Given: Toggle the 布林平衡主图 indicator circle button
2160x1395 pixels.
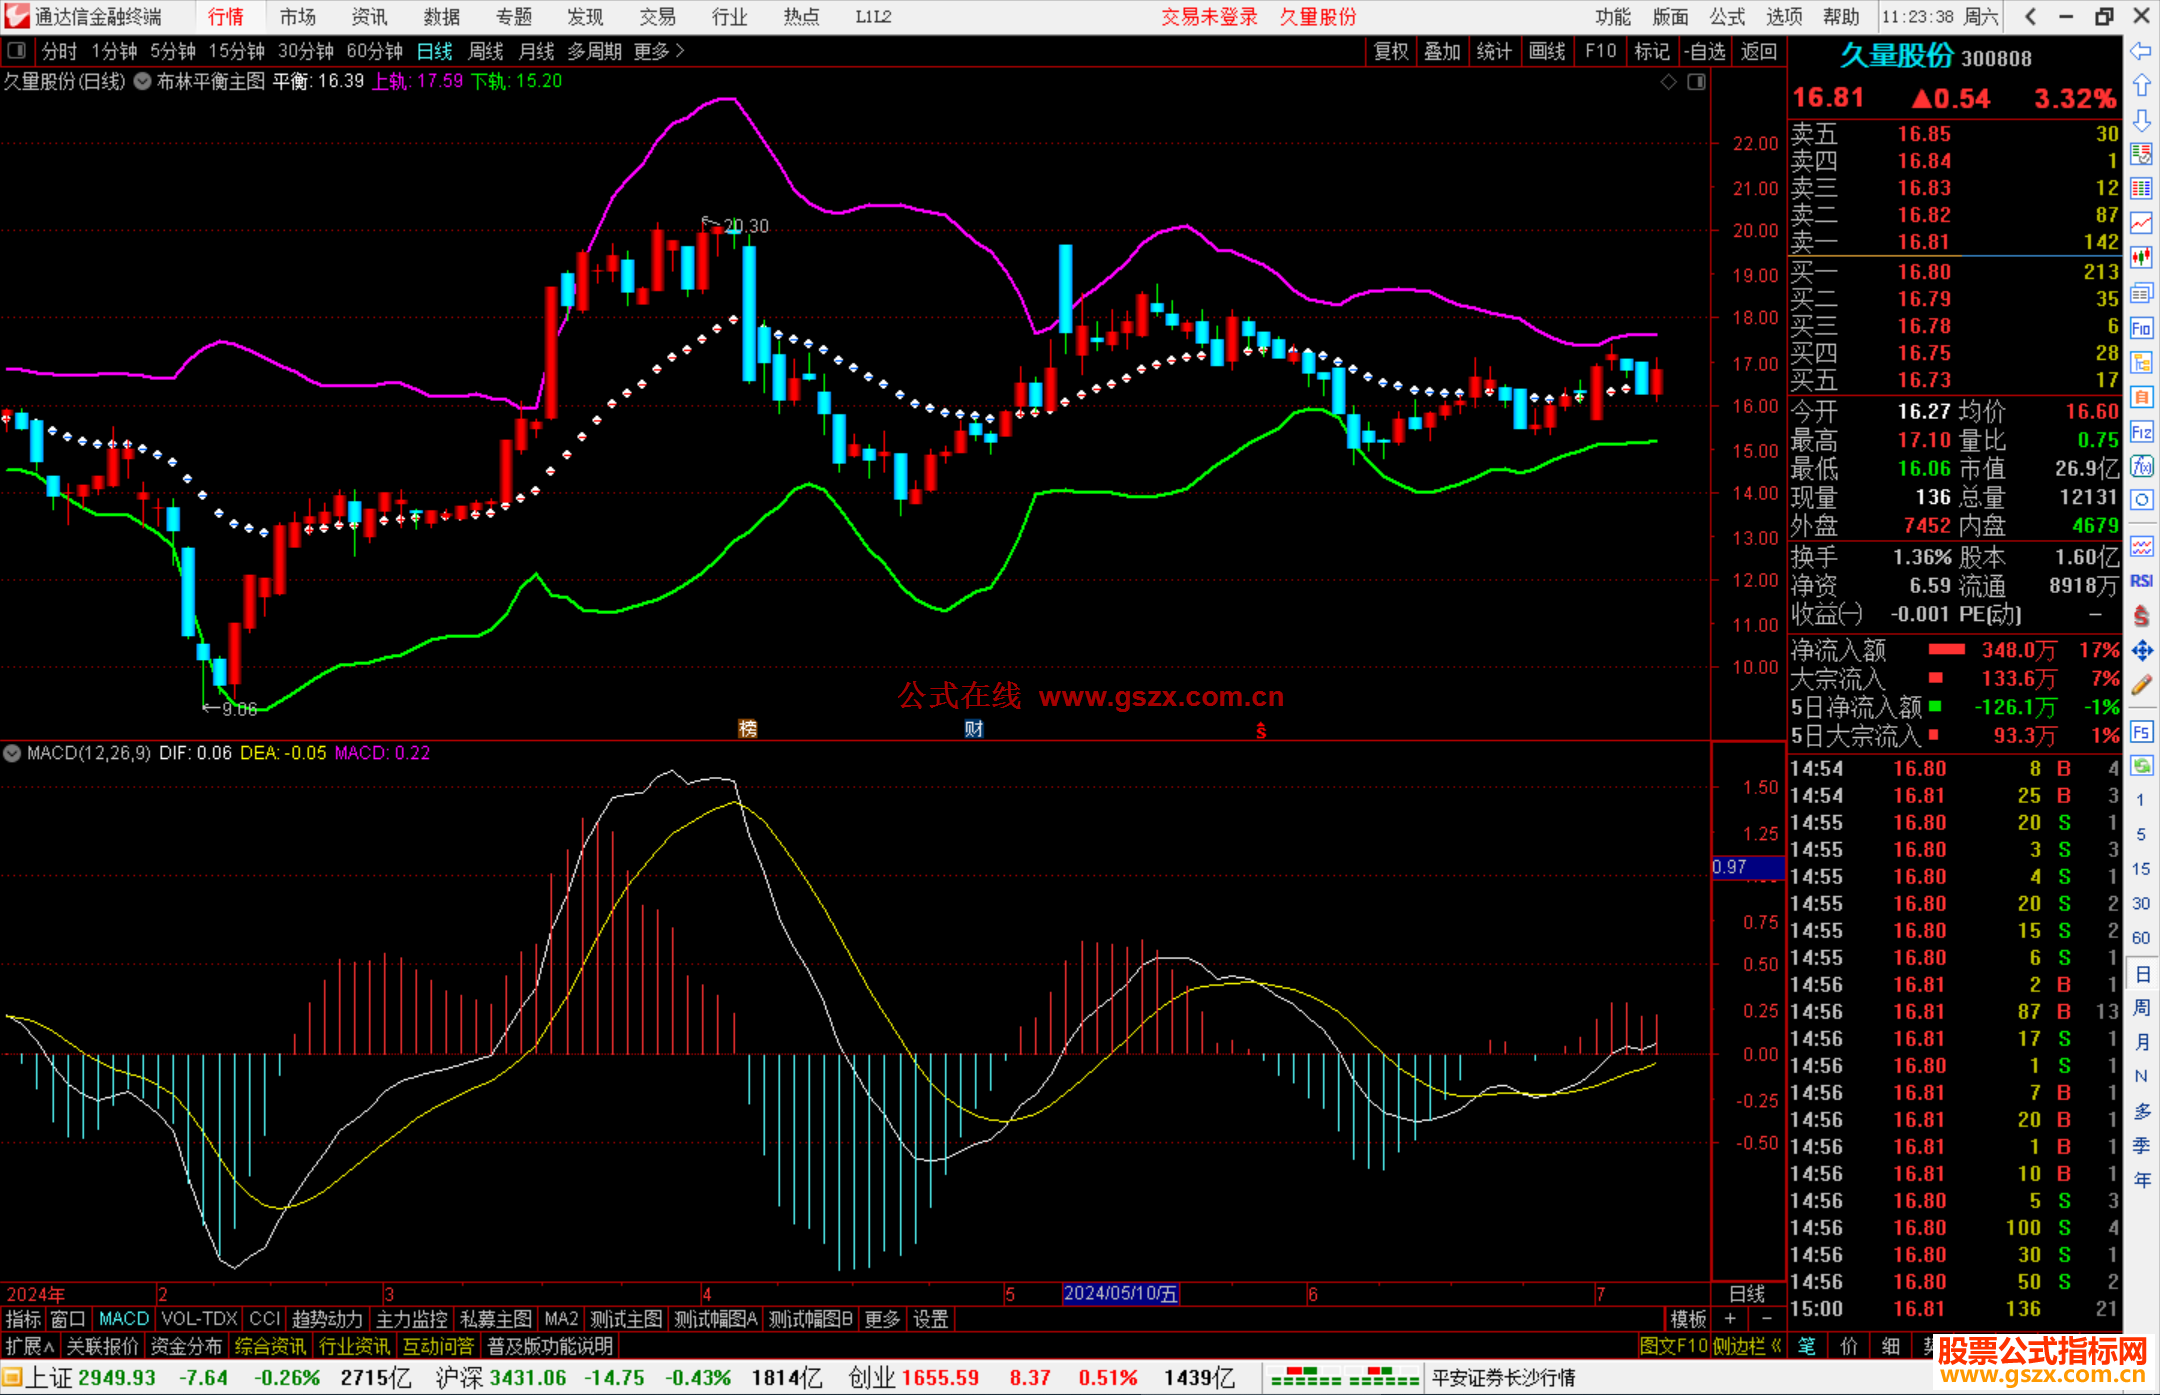Looking at the screenshot, I should [x=143, y=82].
